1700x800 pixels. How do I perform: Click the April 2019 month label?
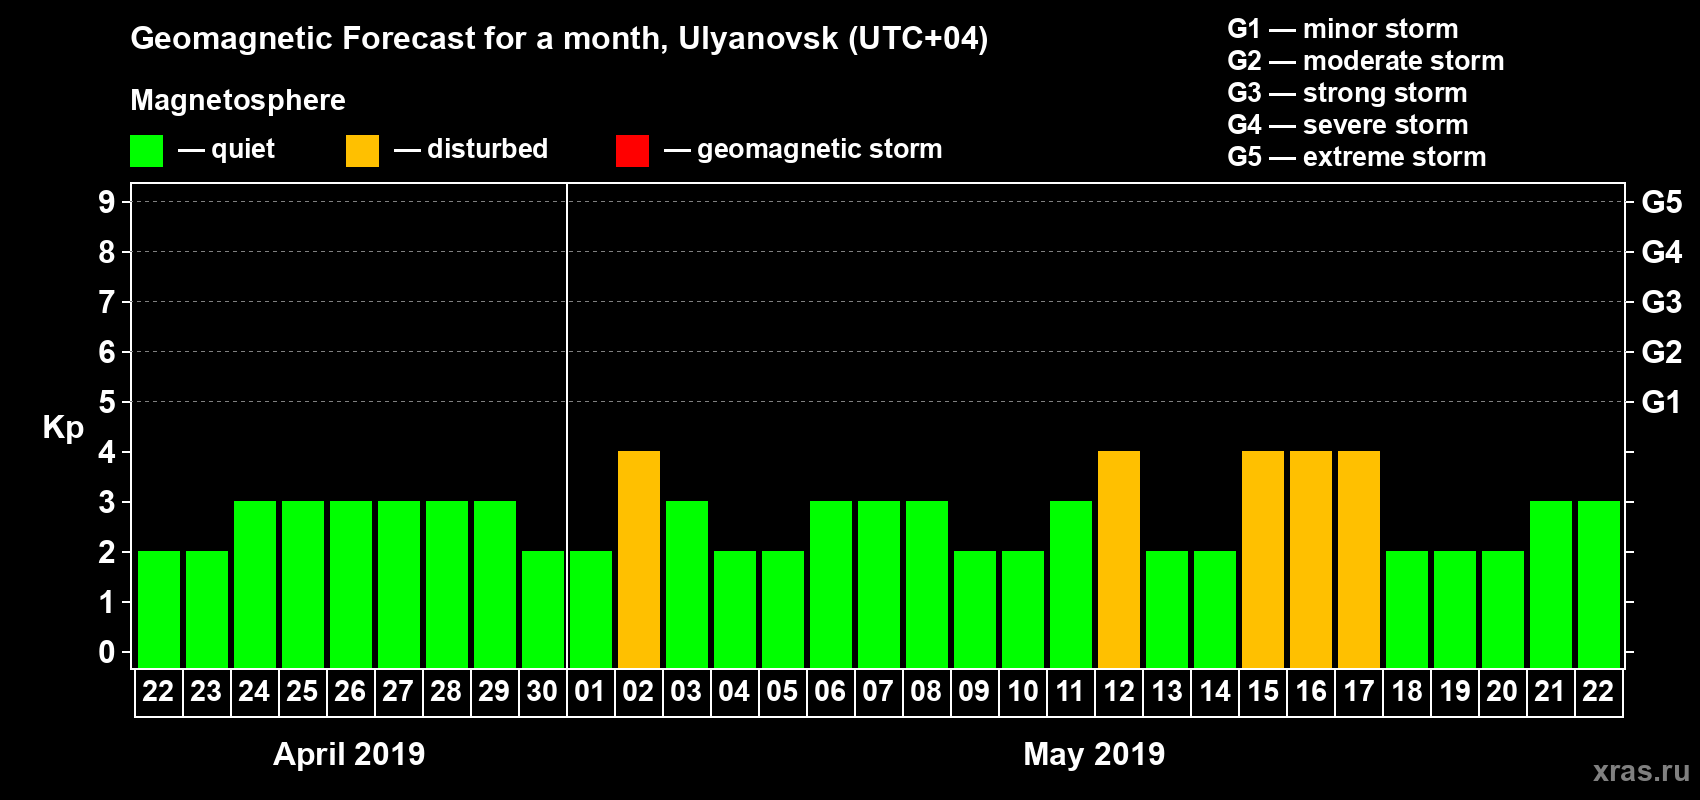pyautogui.click(x=349, y=754)
